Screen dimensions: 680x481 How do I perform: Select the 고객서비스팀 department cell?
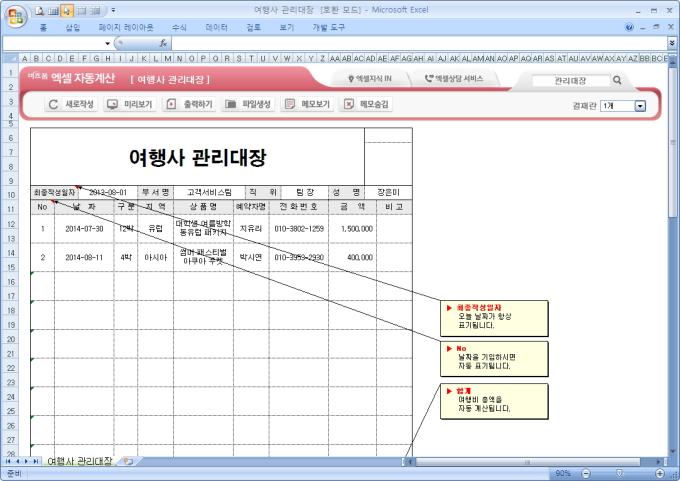point(209,192)
